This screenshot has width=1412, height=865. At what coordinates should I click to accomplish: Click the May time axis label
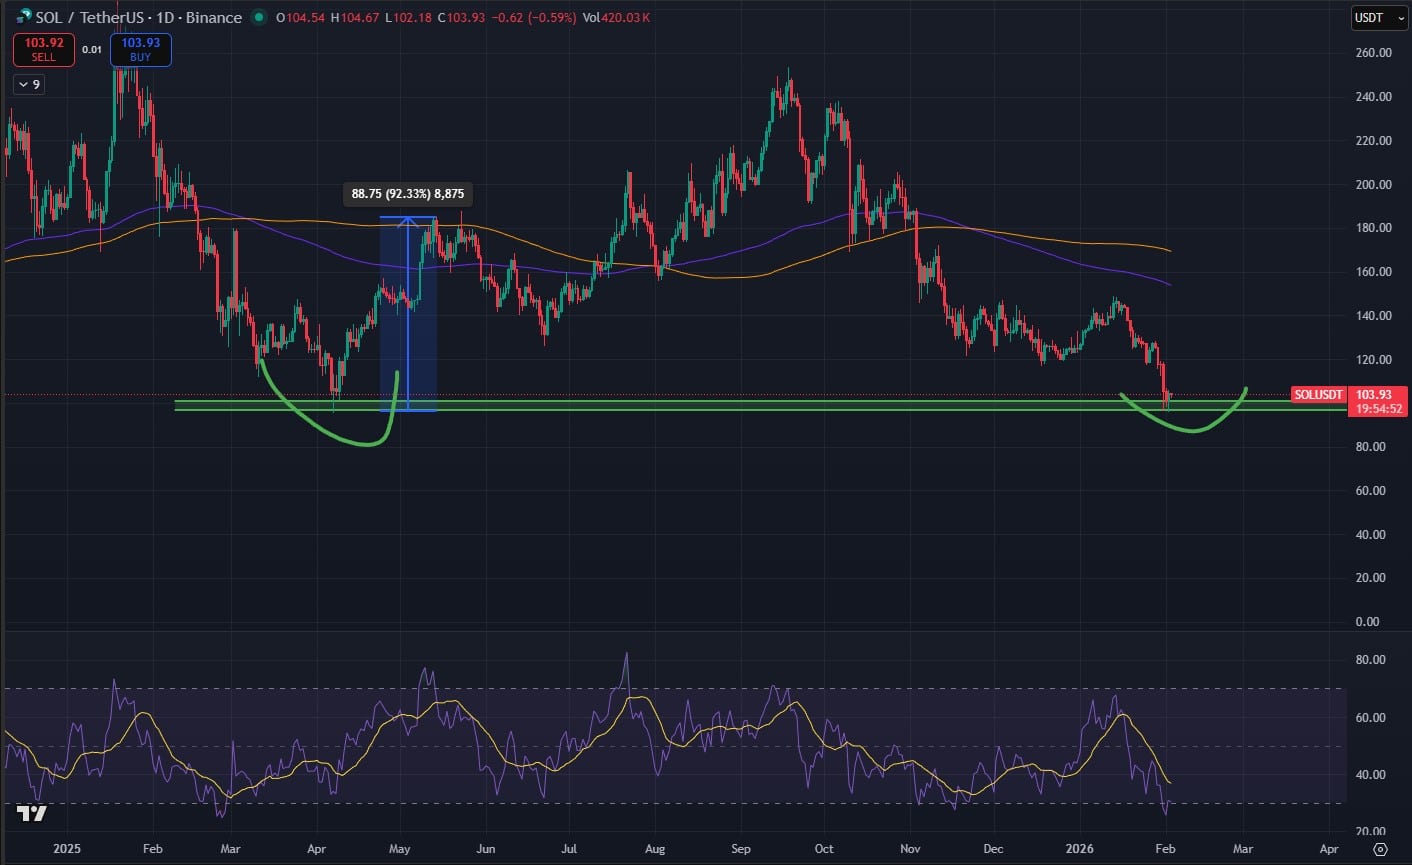point(399,849)
